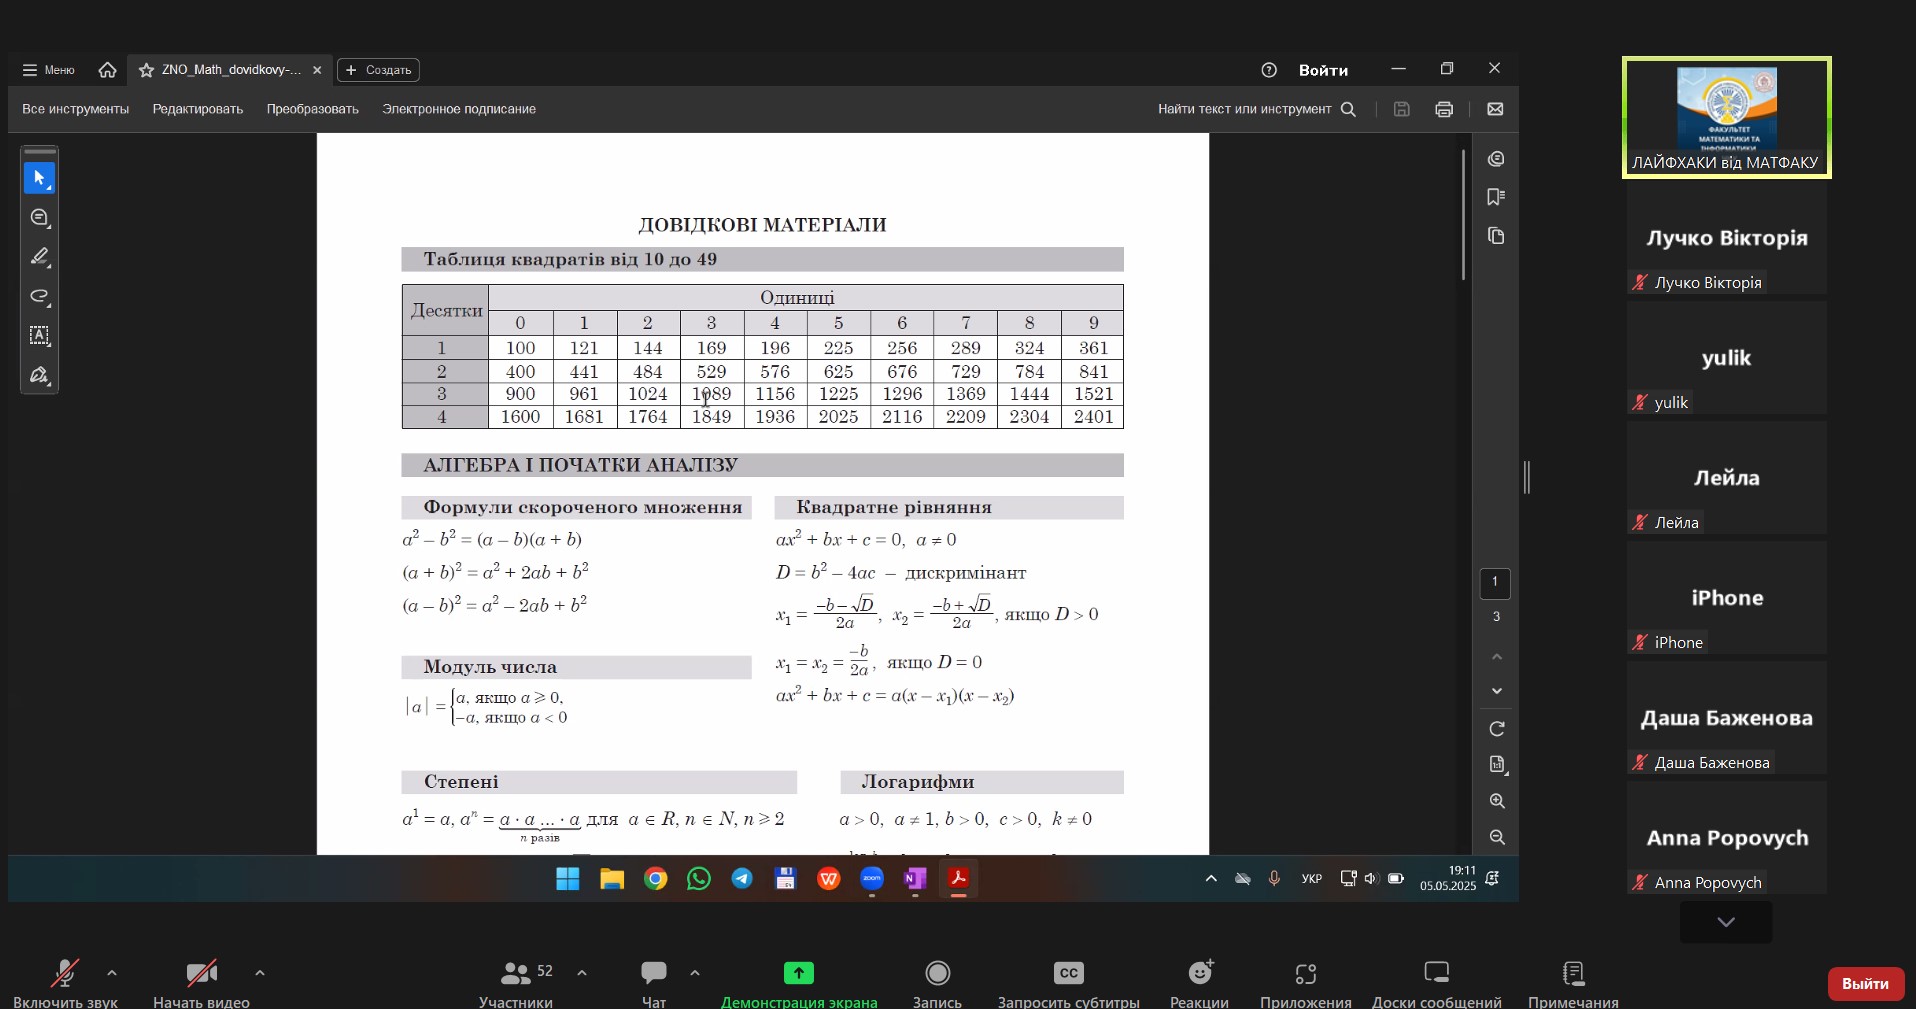Click the Найти текст или инструмент search field

point(1257,109)
